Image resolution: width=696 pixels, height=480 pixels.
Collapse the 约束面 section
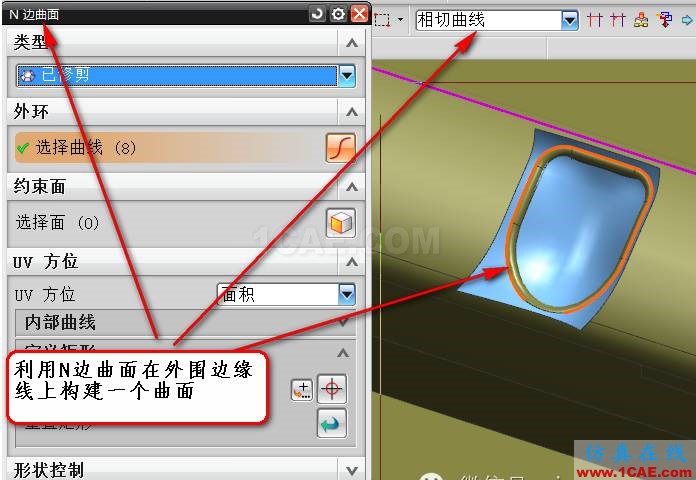(x=352, y=187)
